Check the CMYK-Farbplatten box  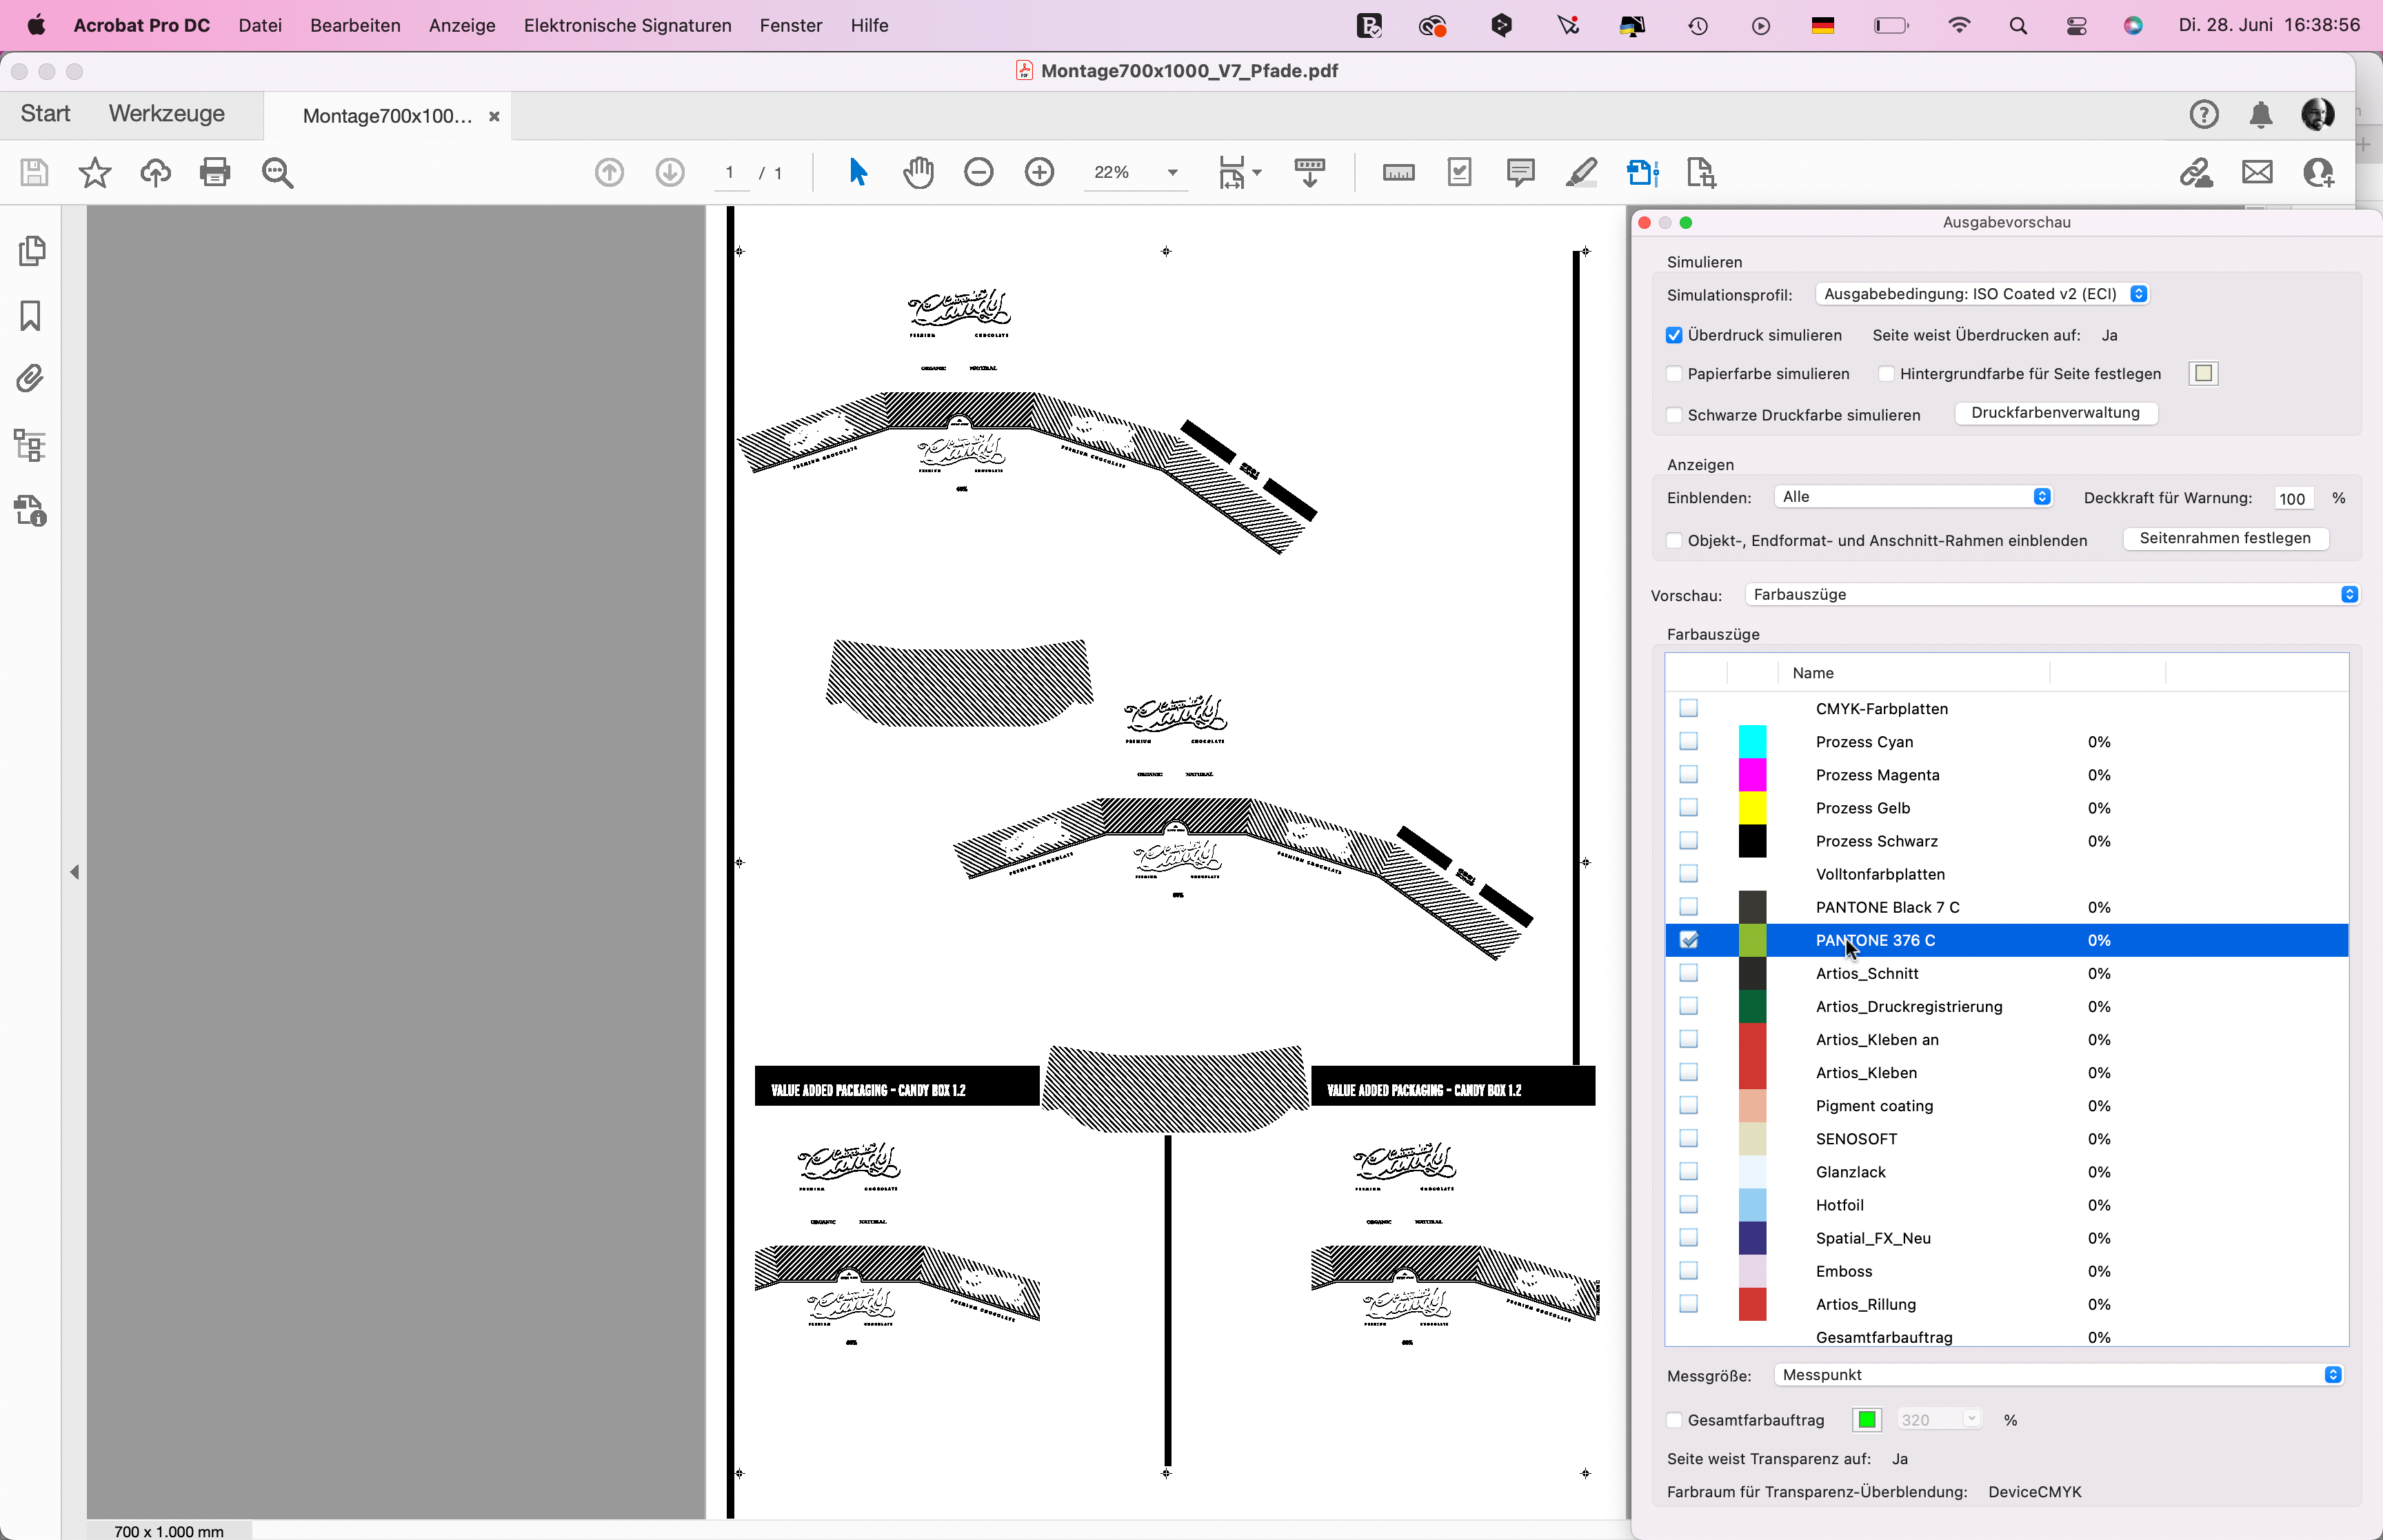1689,709
